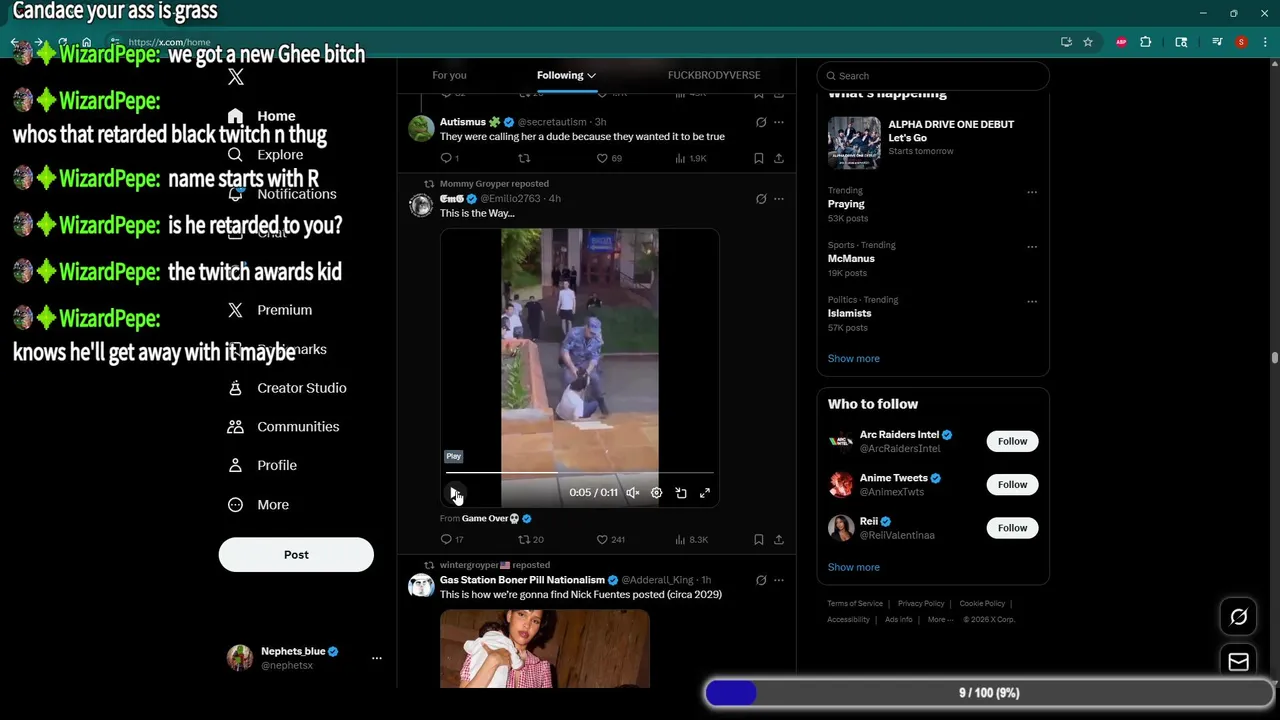The height and width of the screenshot is (720, 1280).
Task: Reply to Emilio's post with 17 replies
Action: pyautogui.click(x=452, y=540)
